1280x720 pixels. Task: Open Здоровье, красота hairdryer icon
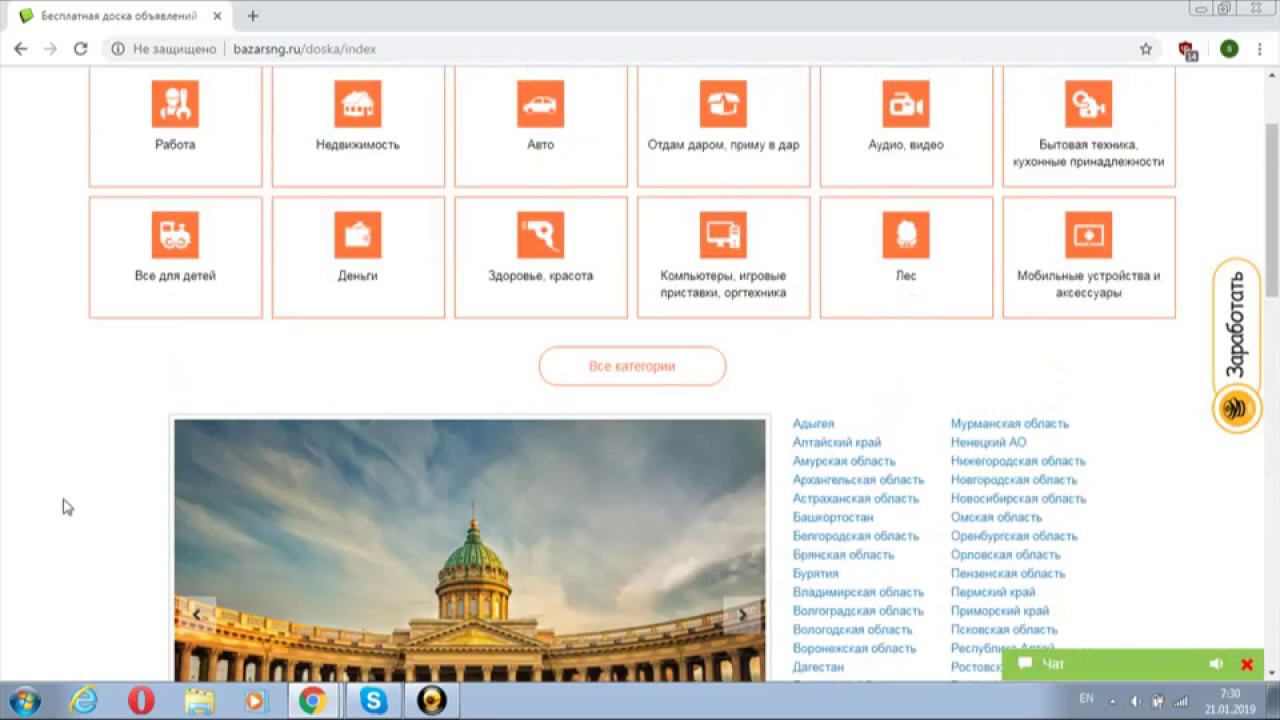pos(540,235)
